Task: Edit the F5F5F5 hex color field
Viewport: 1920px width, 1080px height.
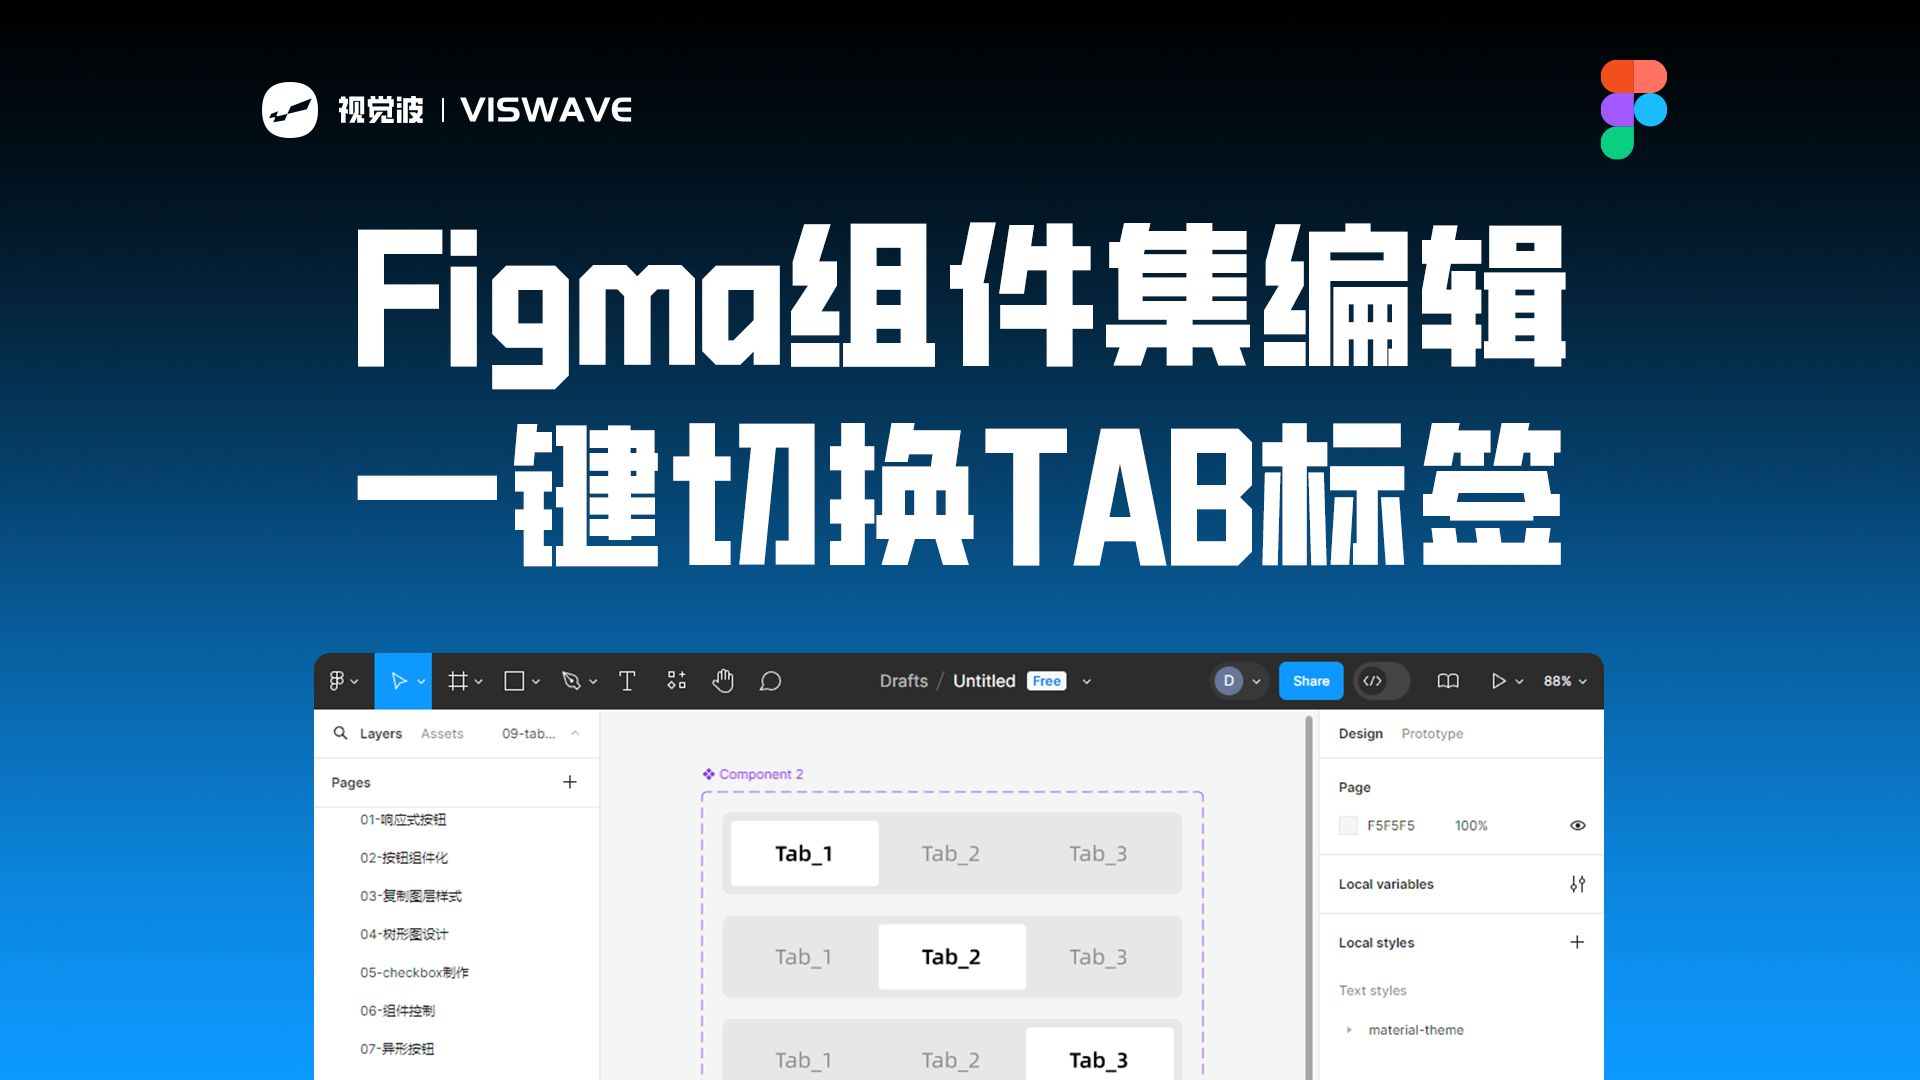Action: 1391,825
